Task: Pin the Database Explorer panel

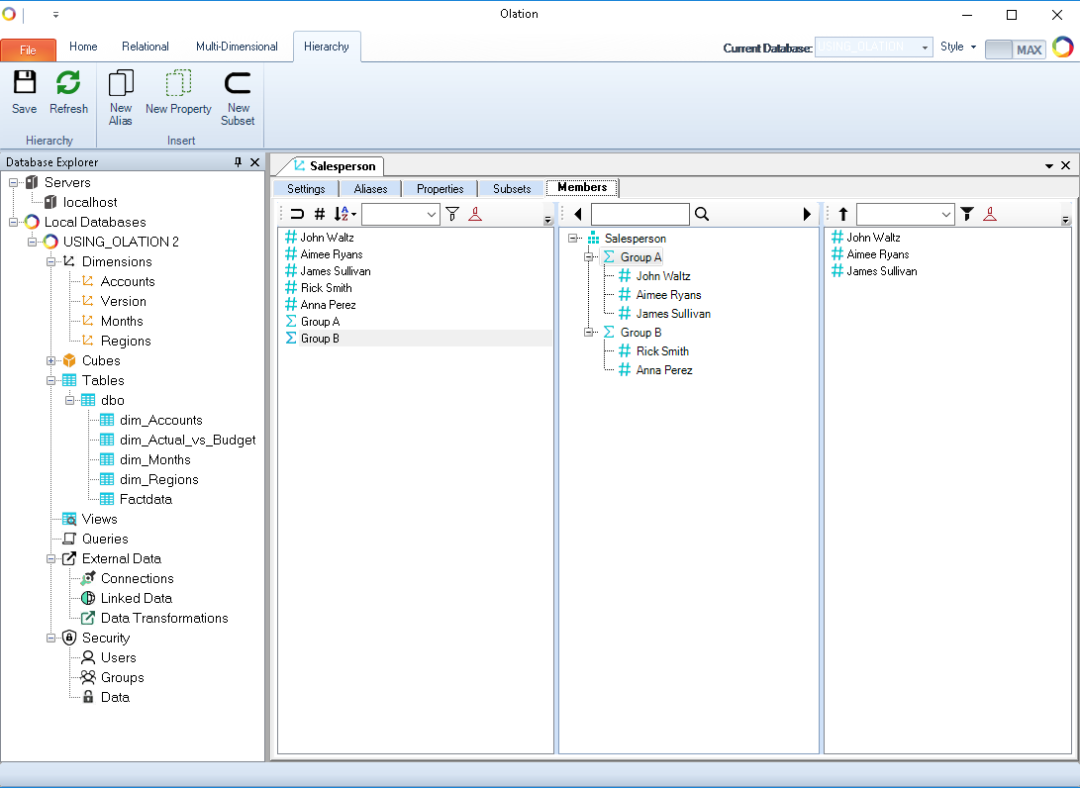Action: coord(238,162)
